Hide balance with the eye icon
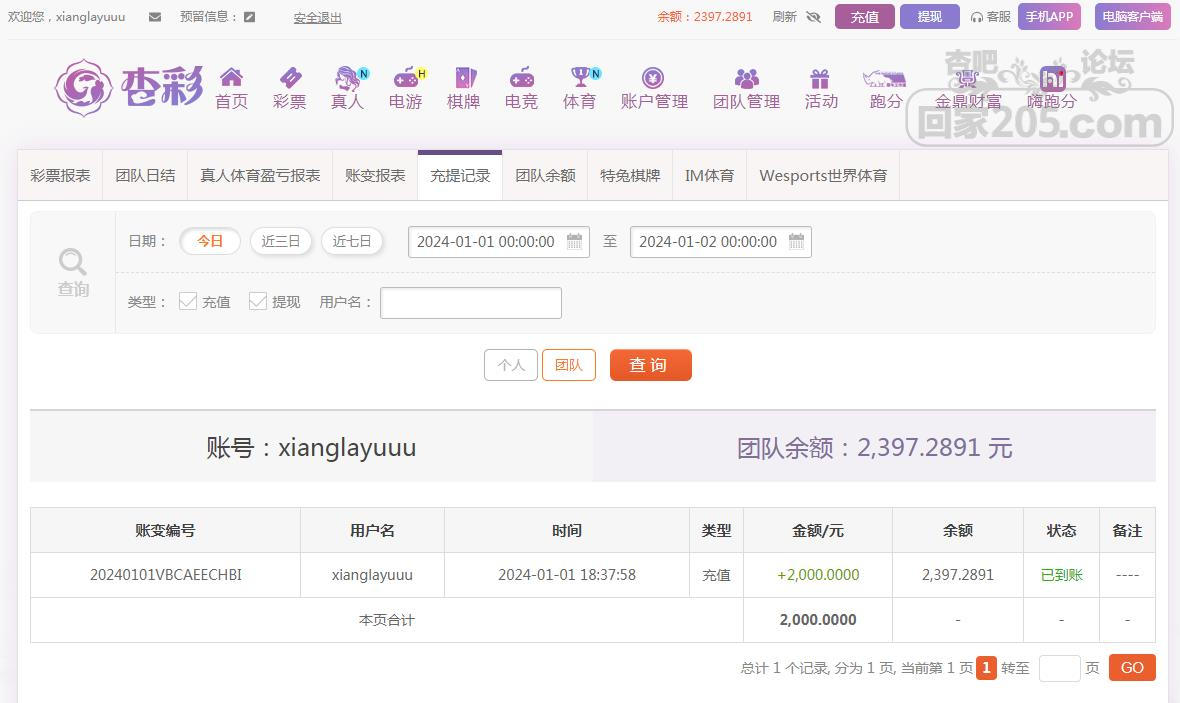1180x703 pixels. pyautogui.click(x=814, y=17)
